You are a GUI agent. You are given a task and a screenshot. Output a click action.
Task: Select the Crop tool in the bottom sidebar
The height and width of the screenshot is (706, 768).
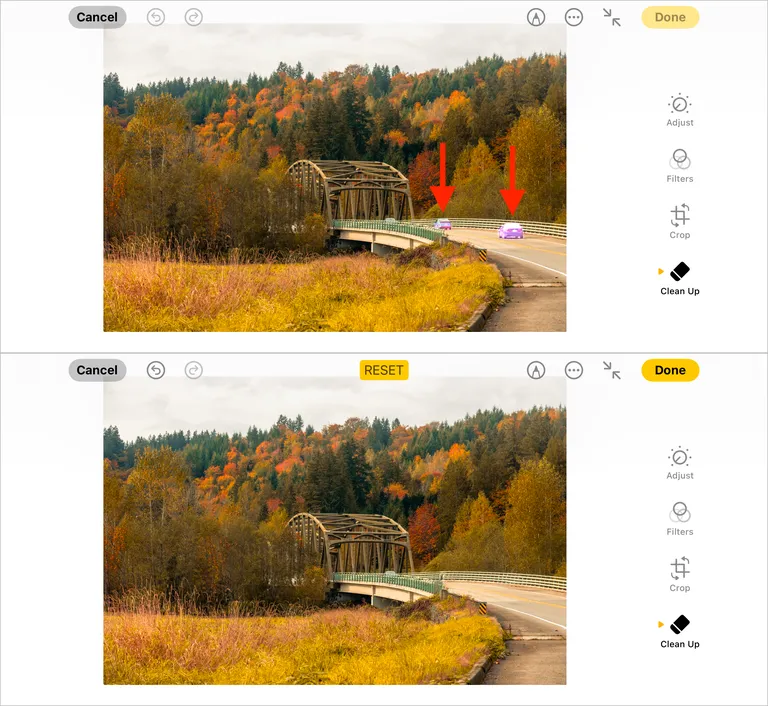coord(680,574)
